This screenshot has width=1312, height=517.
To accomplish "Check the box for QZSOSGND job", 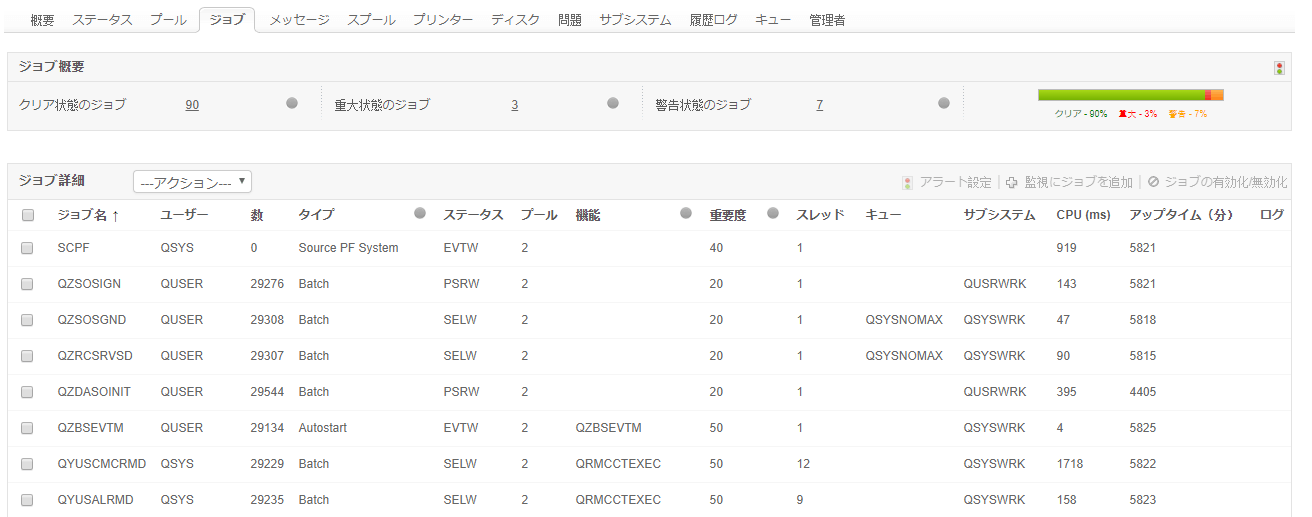I will pos(28,320).
